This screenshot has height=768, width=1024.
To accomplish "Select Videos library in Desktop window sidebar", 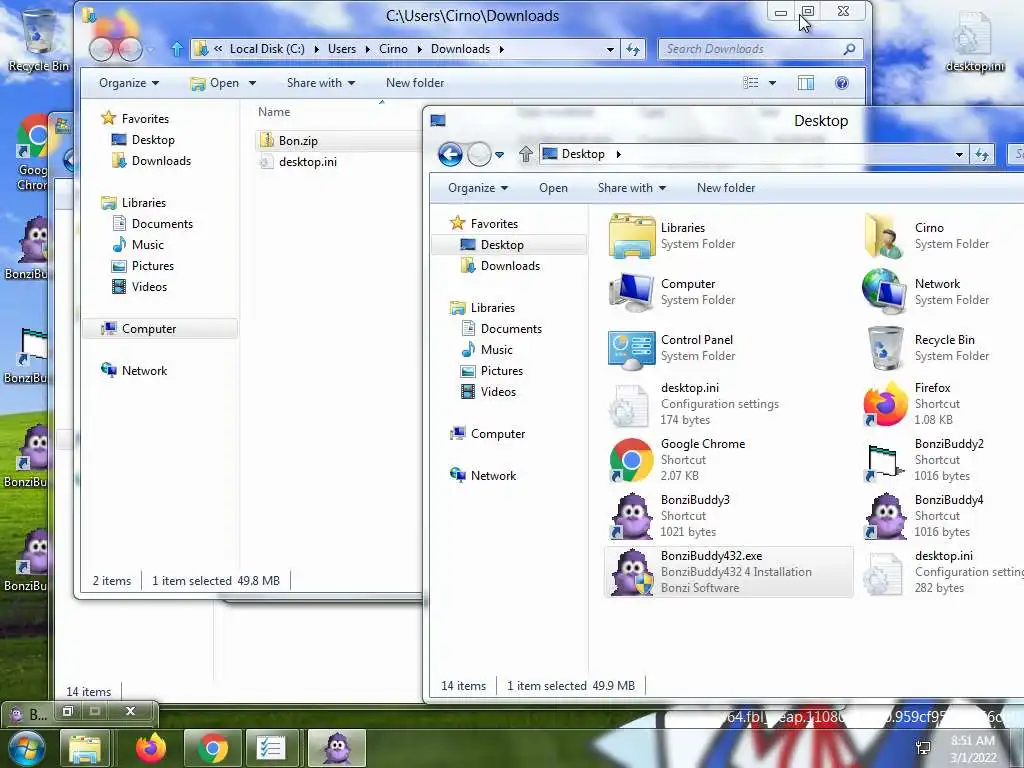I will [489, 392].
